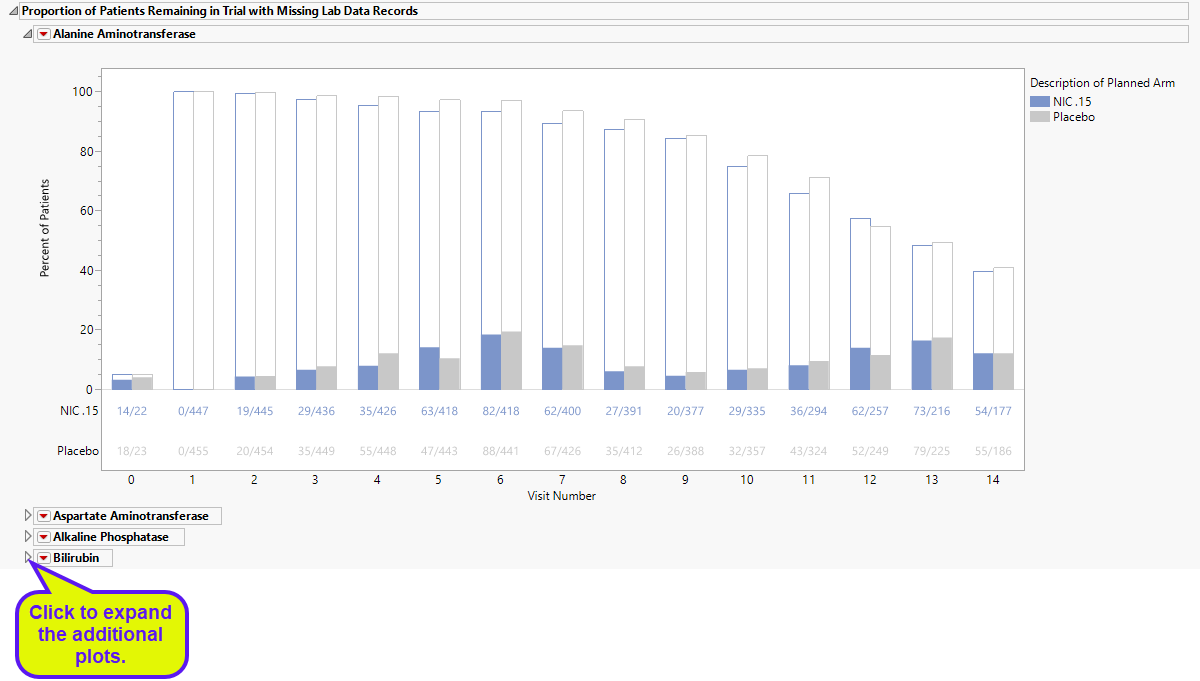Screen dimensions: 1200x681
Task: Click the Description of Planned Arm legend title
Action: [x=1102, y=83]
